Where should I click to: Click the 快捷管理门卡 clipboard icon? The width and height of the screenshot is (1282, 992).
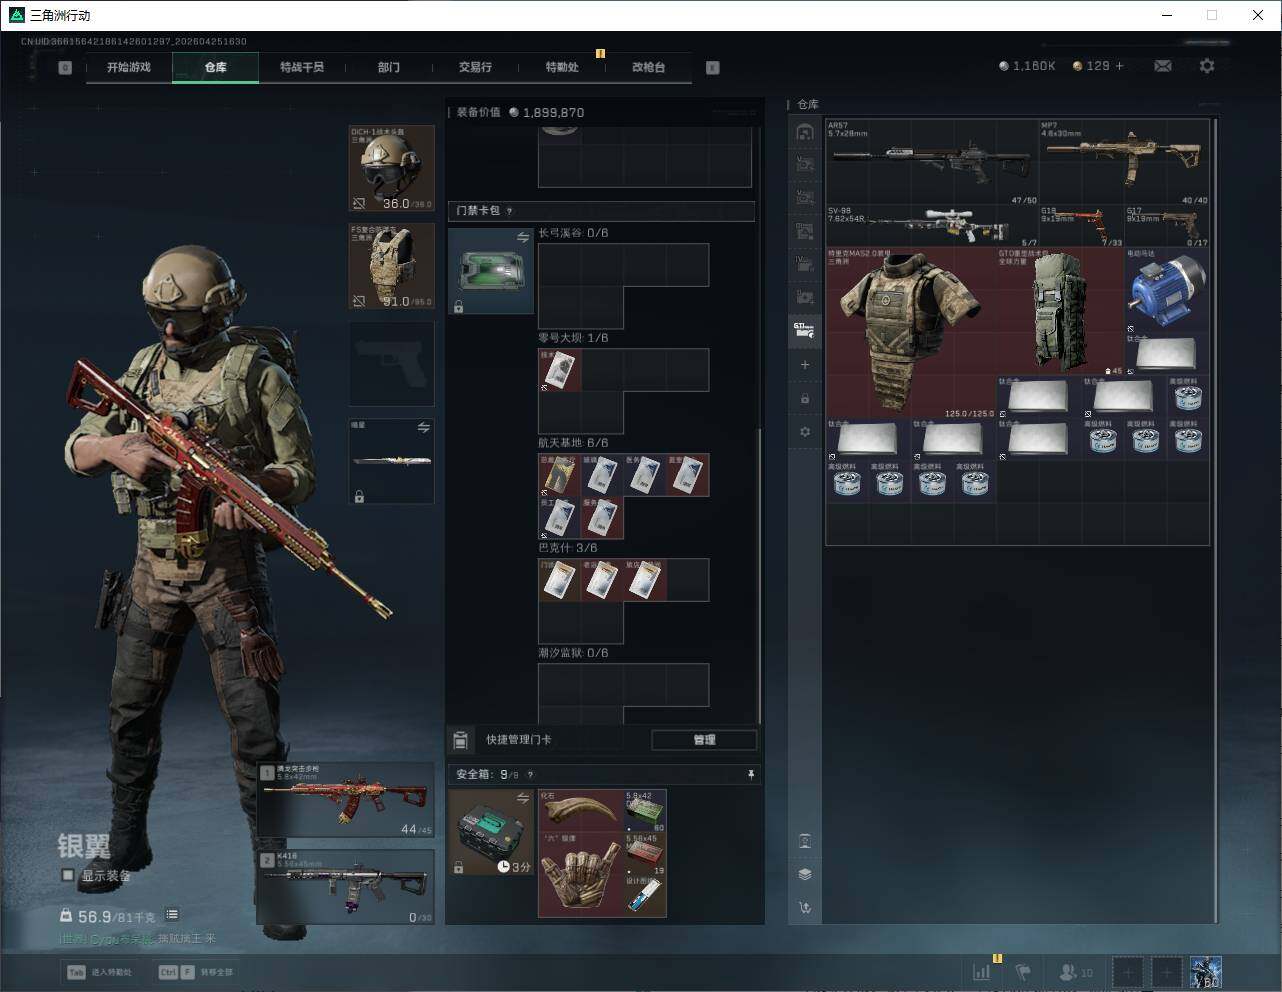[460, 740]
